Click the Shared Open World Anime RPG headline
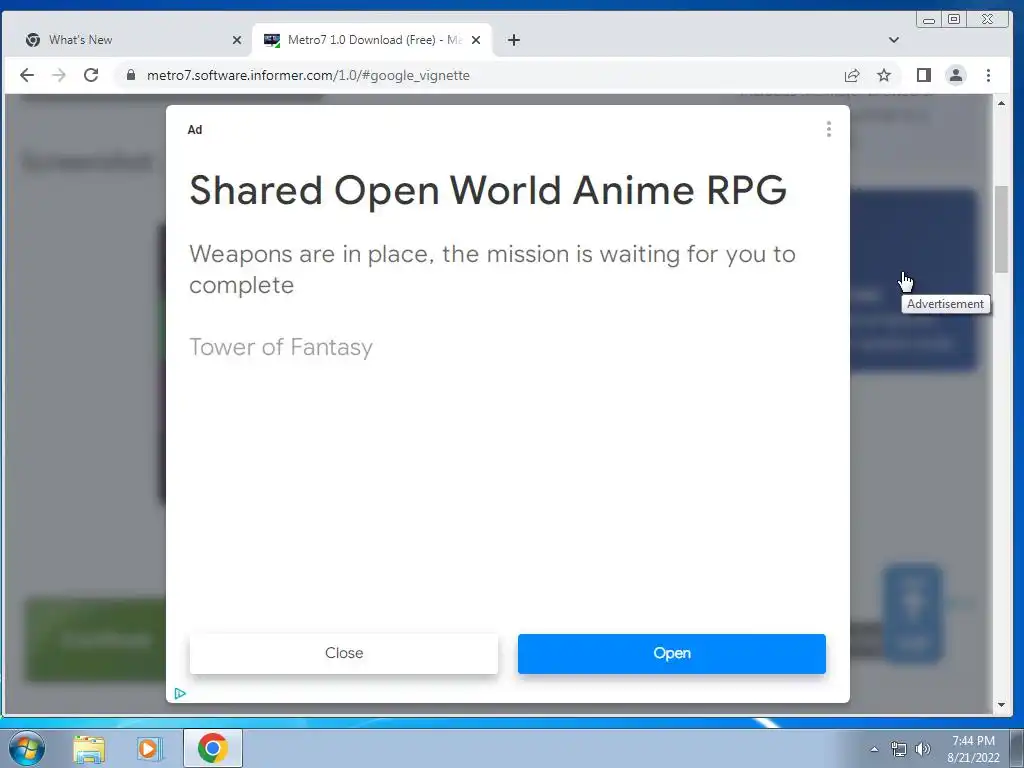 [488, 191]
